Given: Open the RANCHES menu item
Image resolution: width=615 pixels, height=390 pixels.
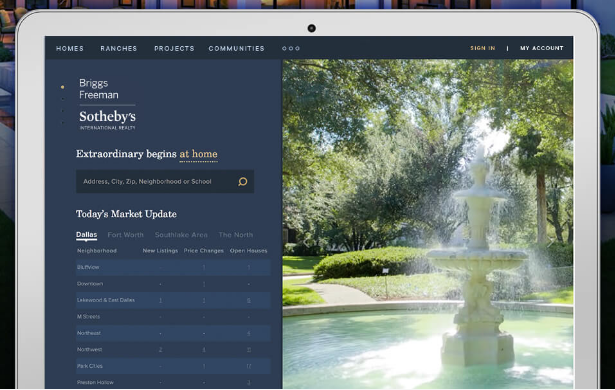Looking at the screenshot, I should 118,48.
